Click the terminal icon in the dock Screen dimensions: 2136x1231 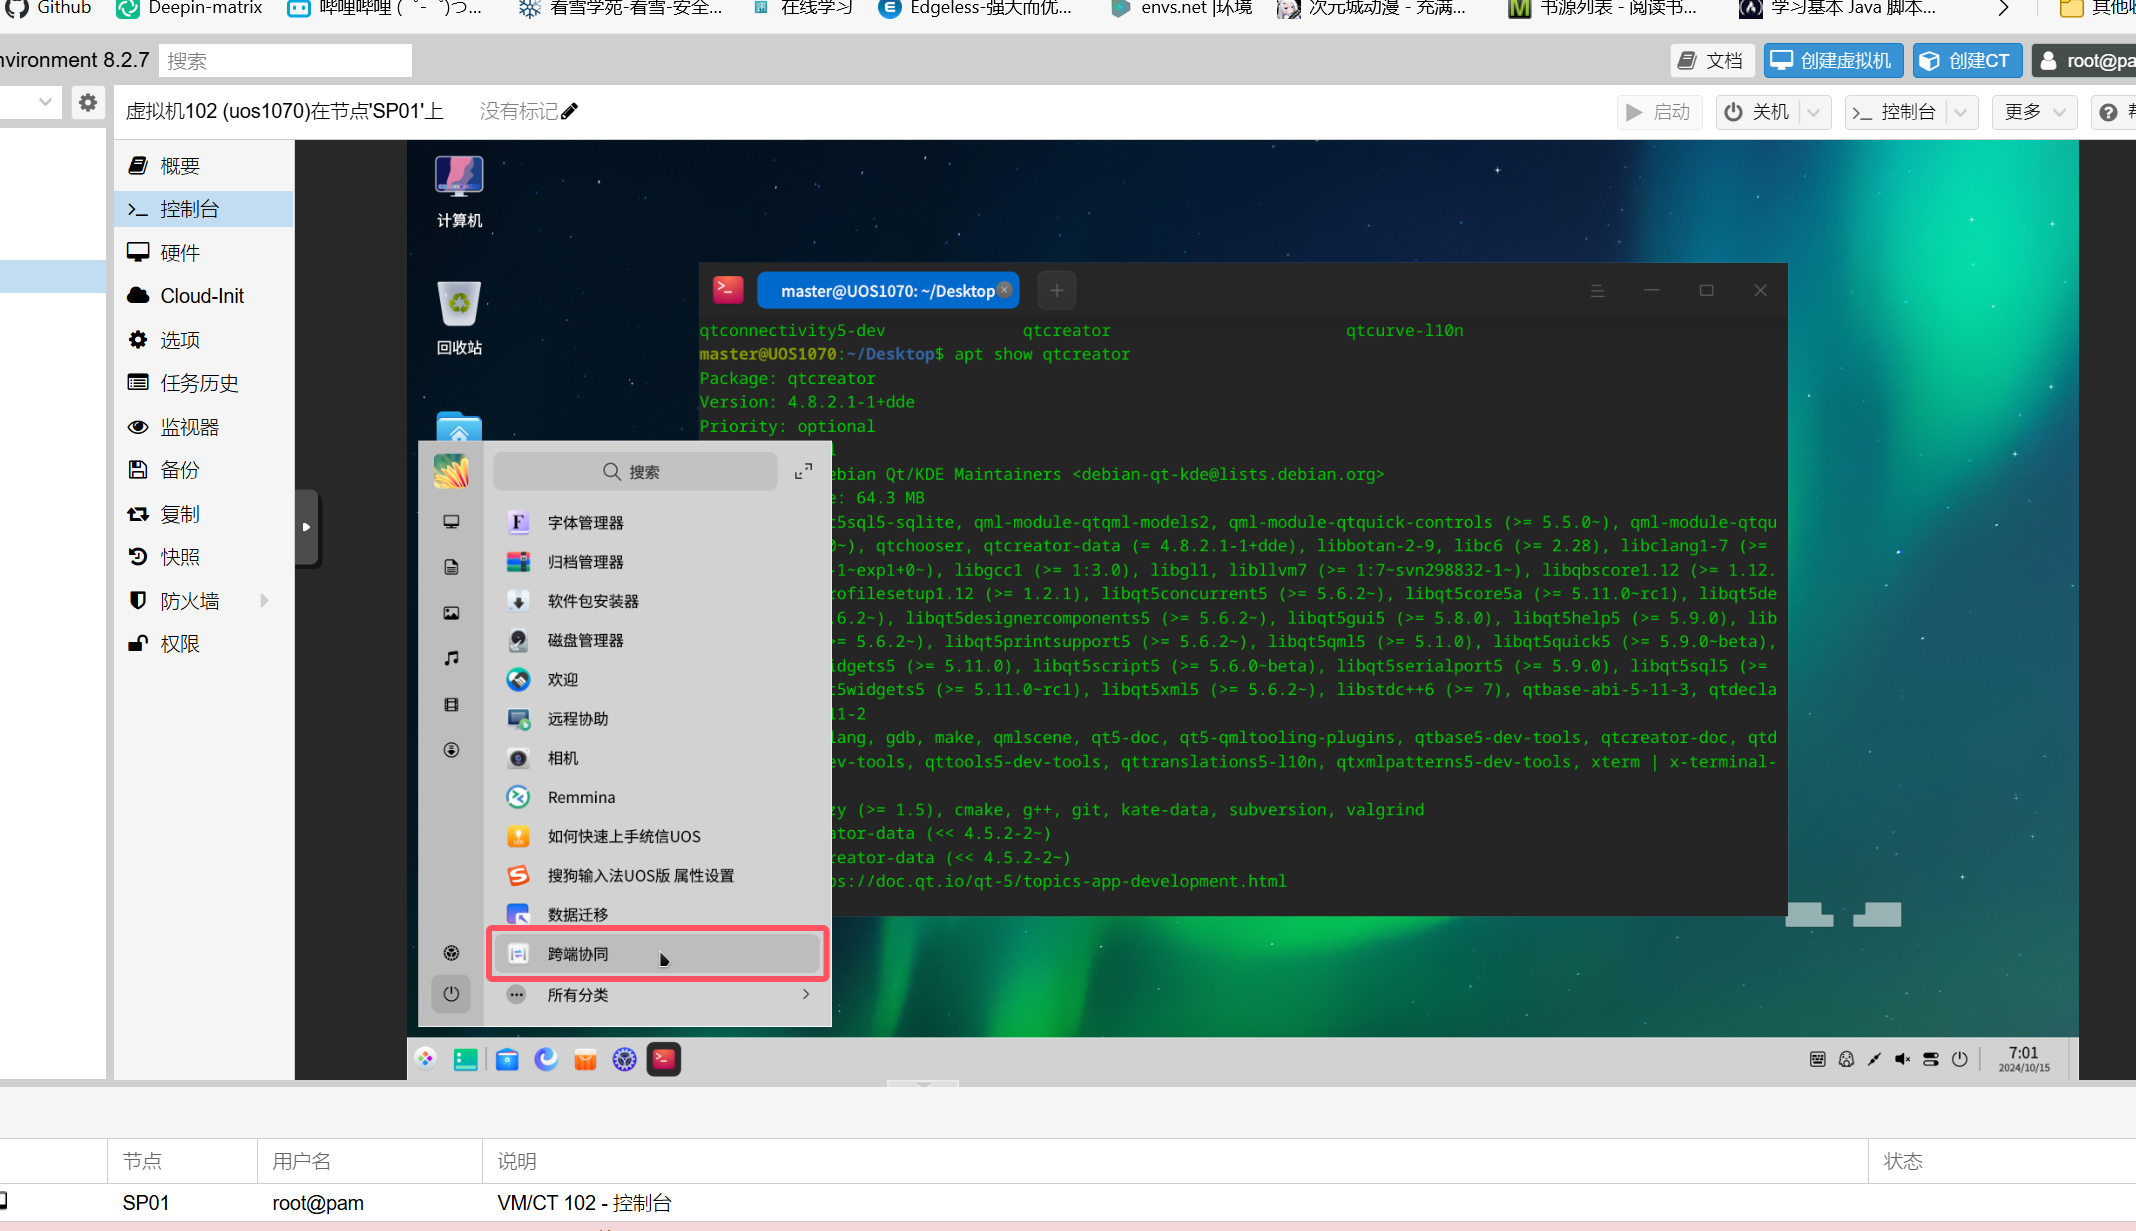coord(664,1059)
